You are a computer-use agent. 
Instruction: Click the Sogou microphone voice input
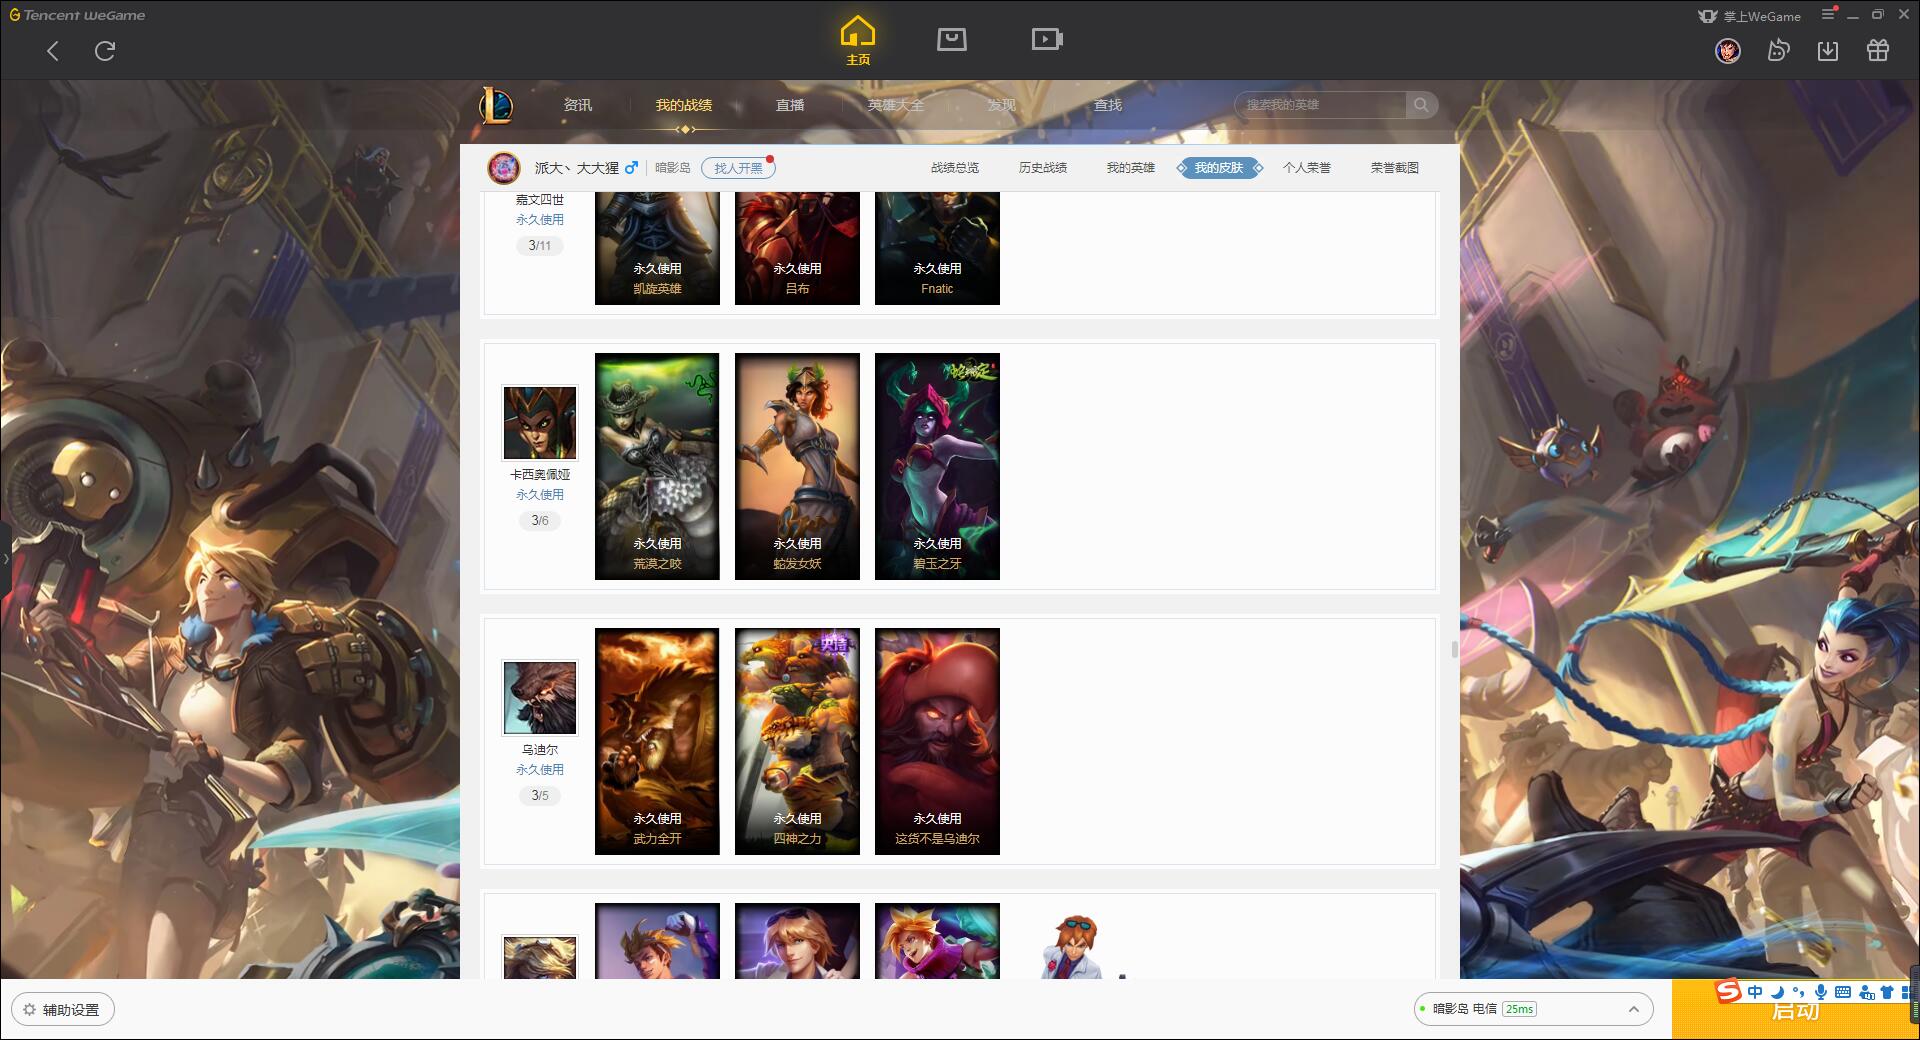1820,992
